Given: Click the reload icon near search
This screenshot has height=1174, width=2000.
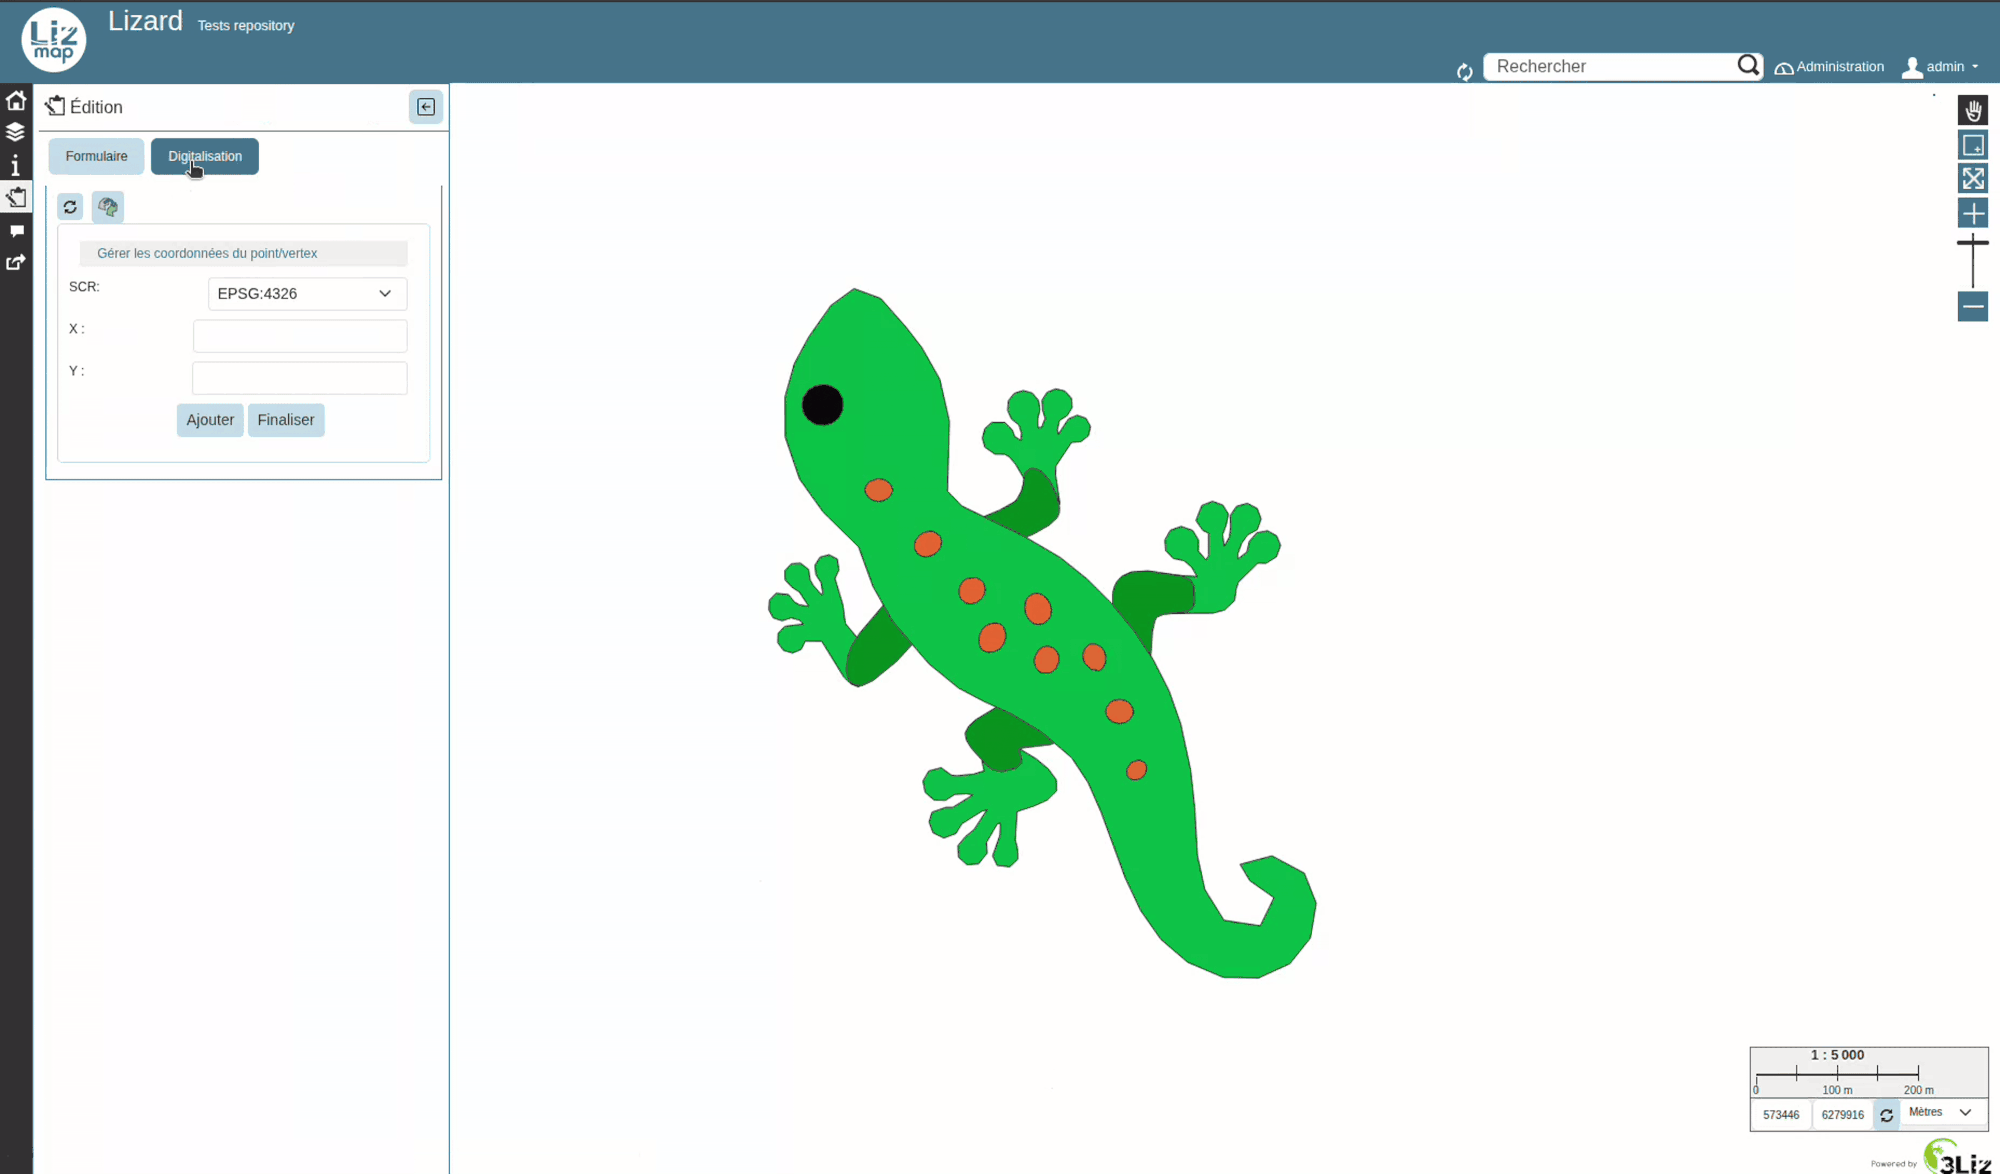Looking at the screenshot, I should 1465,72.
